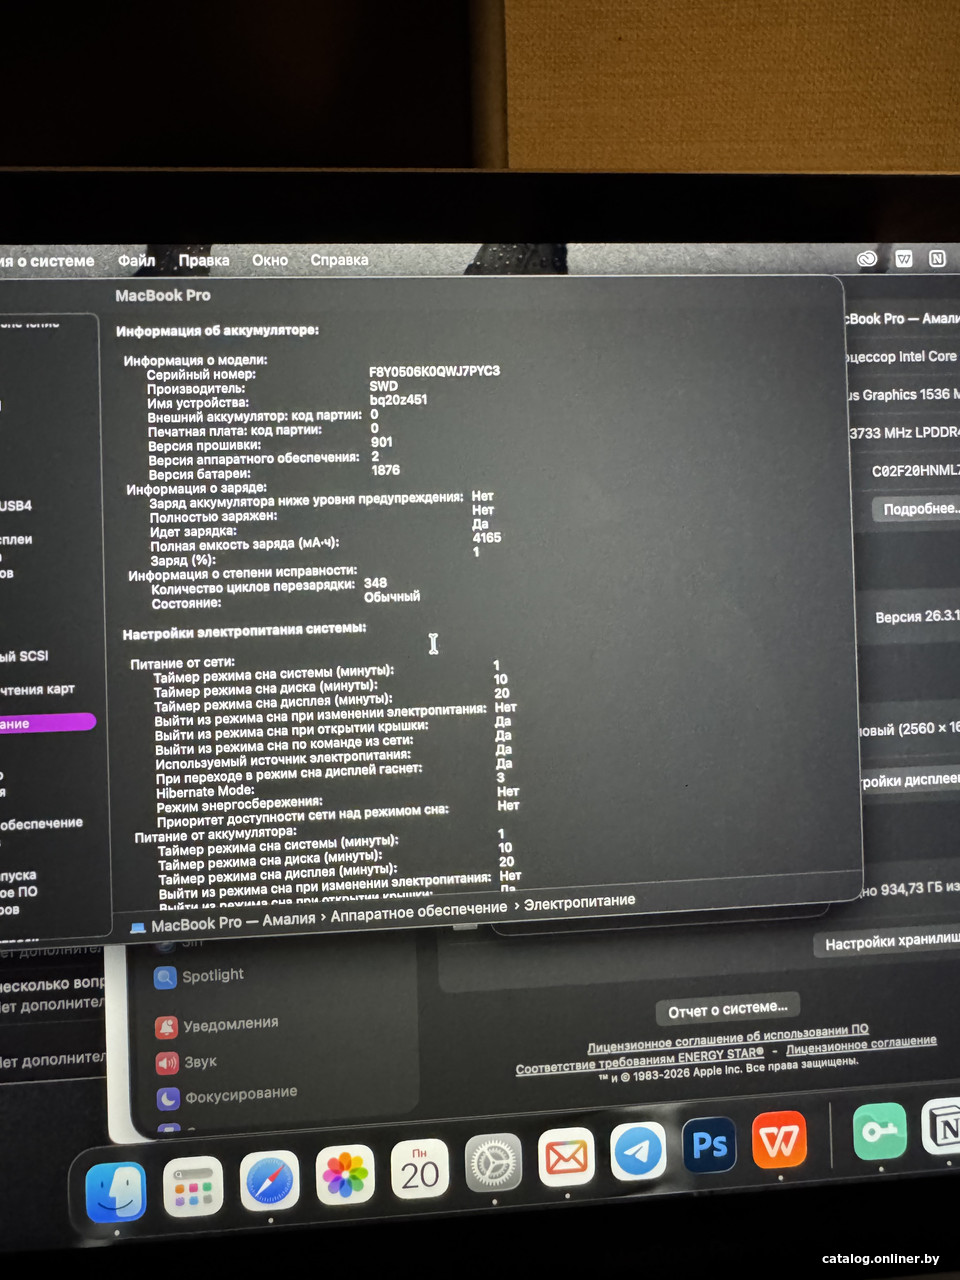The width and height of the screenshot is (960, 1280).
Task: Open Уведомления settings in sidebar
Action: click(x=217, y=1025)
